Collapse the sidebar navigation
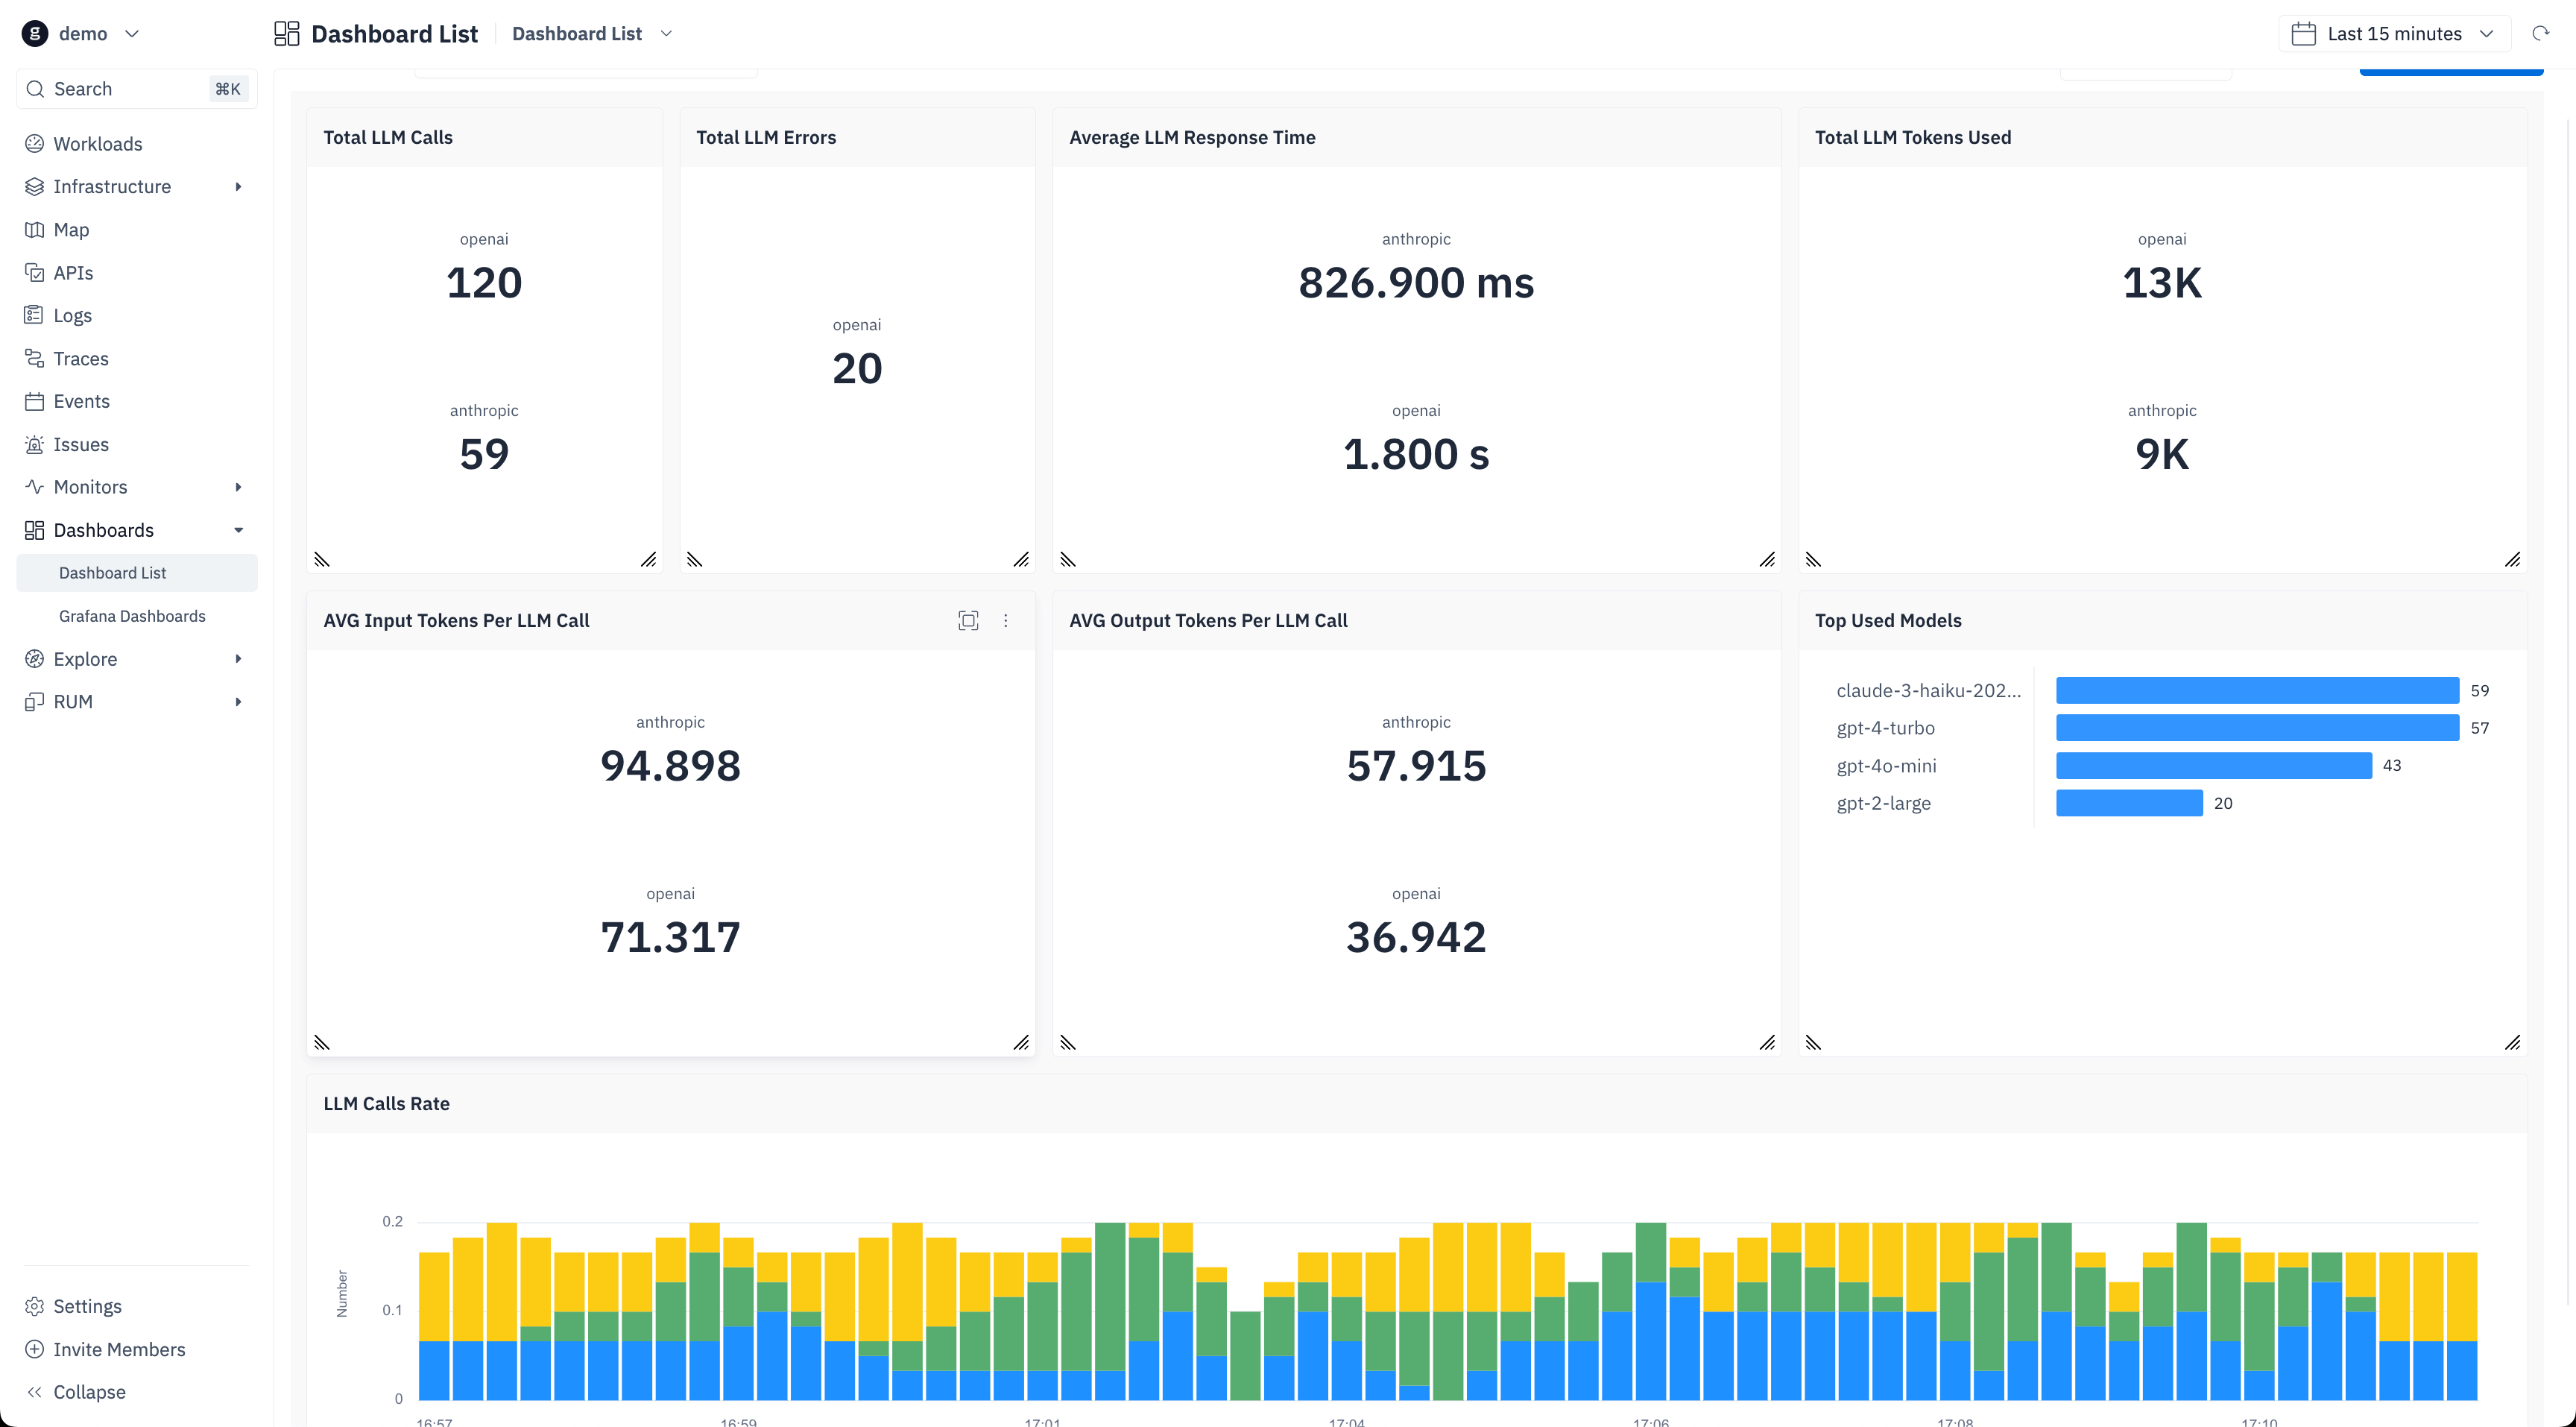The height and width of the screenshot is (1427, 2576). 137,1392
